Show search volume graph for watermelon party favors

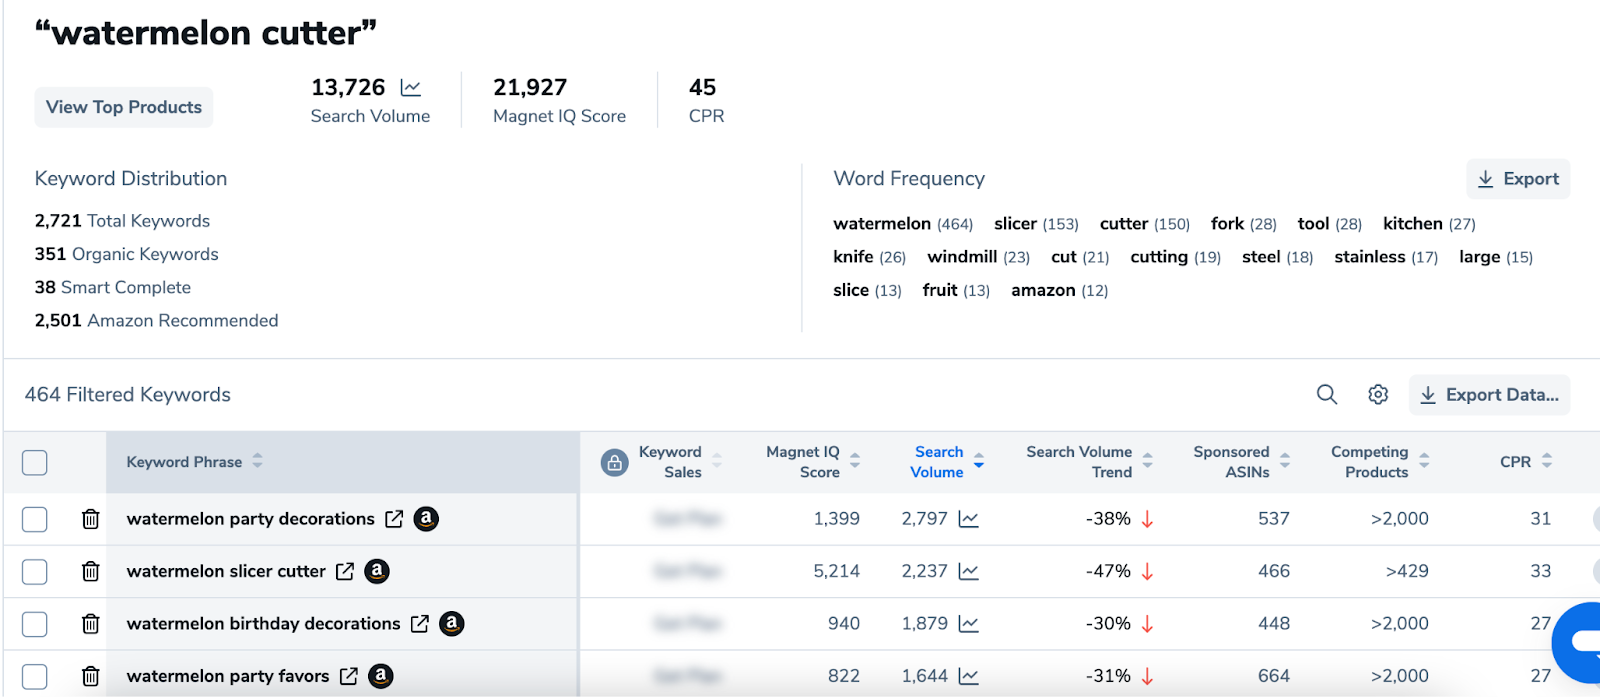[968, 676]
